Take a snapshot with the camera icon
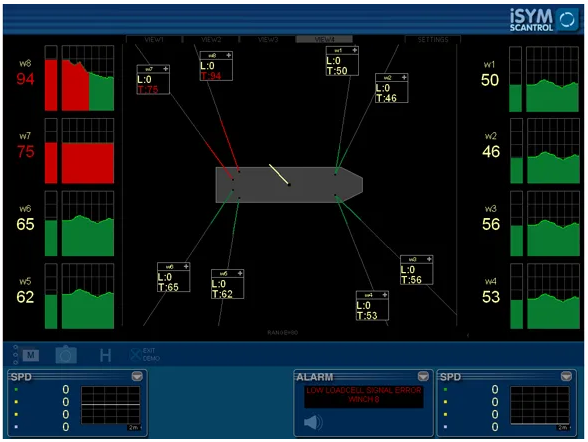Viewport: 588px width, 442px height. pos(66,355)
